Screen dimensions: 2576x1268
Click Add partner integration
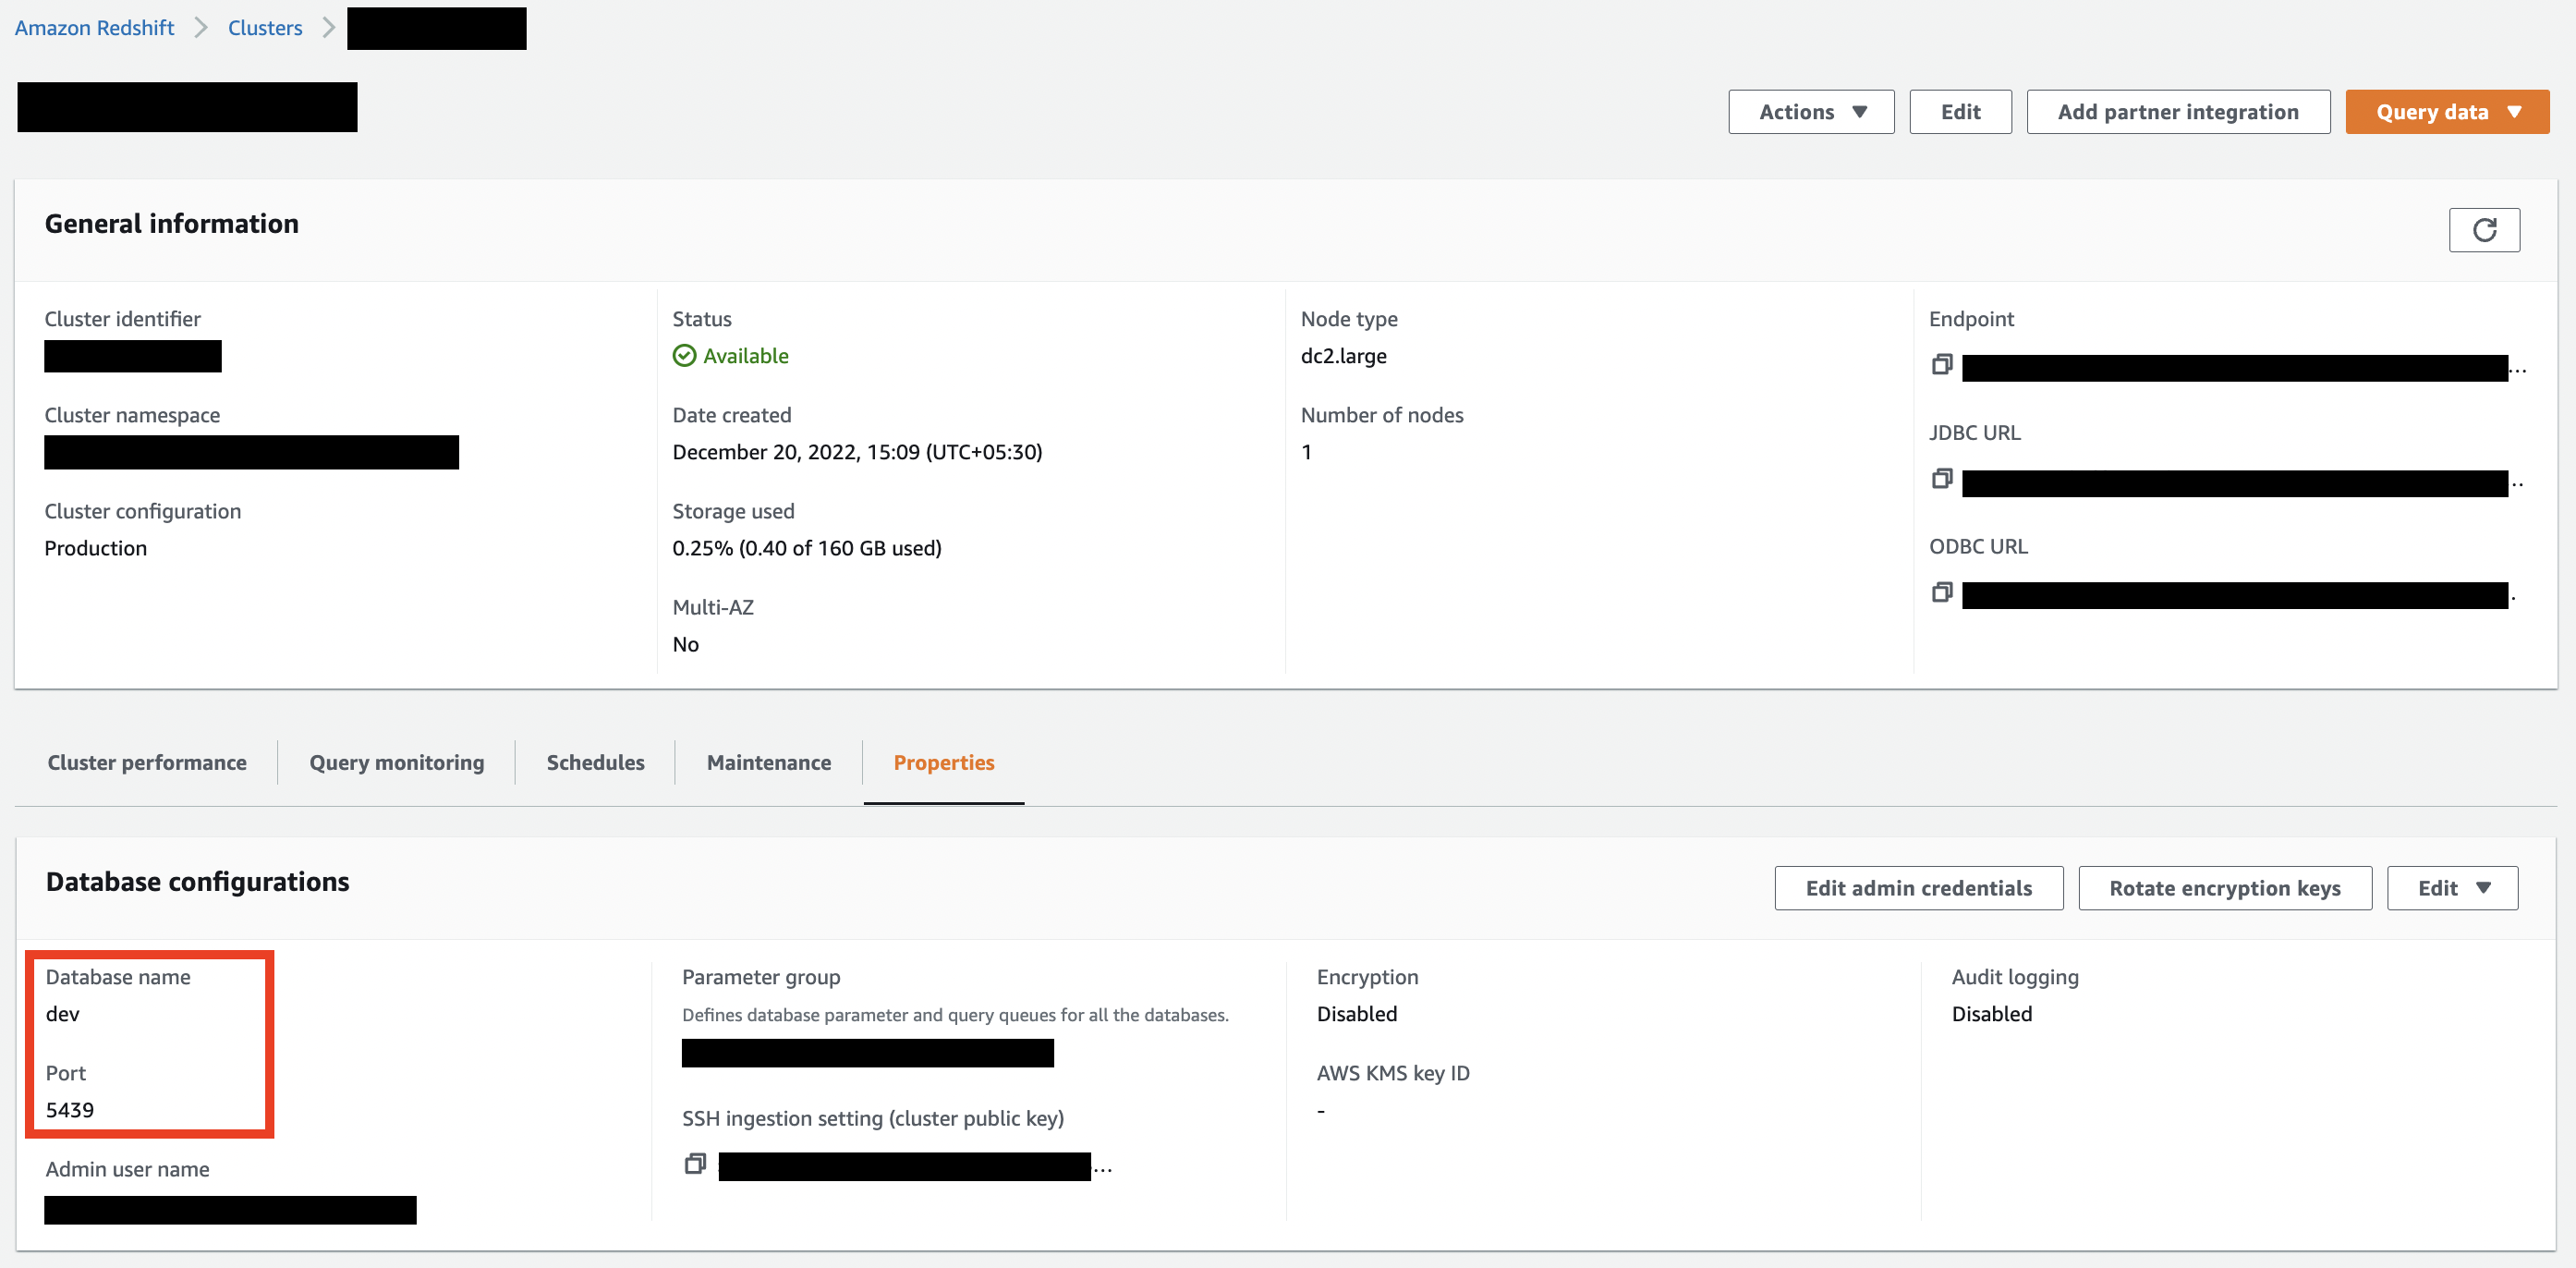click(x=2177, y=112)
